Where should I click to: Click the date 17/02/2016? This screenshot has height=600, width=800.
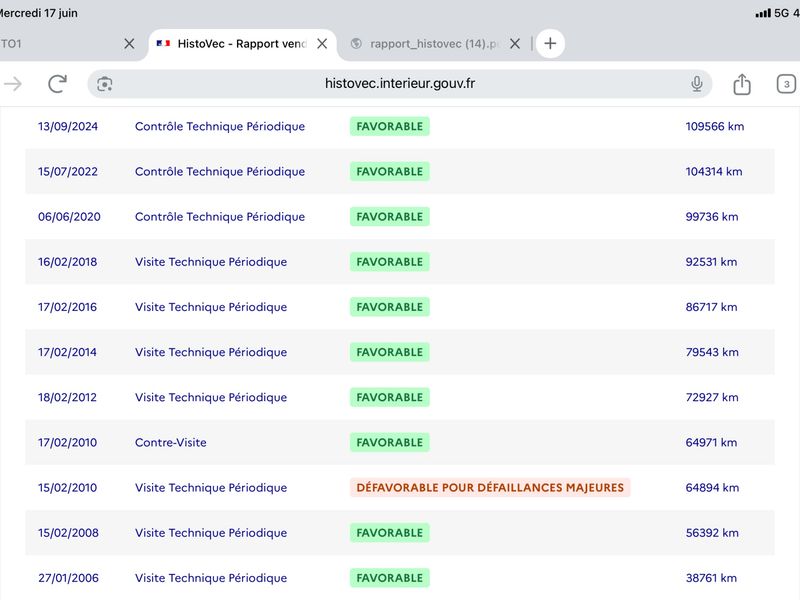point(67,307)
